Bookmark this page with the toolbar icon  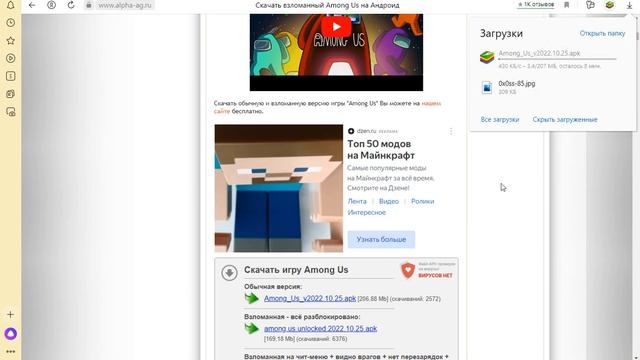point(567,5)
